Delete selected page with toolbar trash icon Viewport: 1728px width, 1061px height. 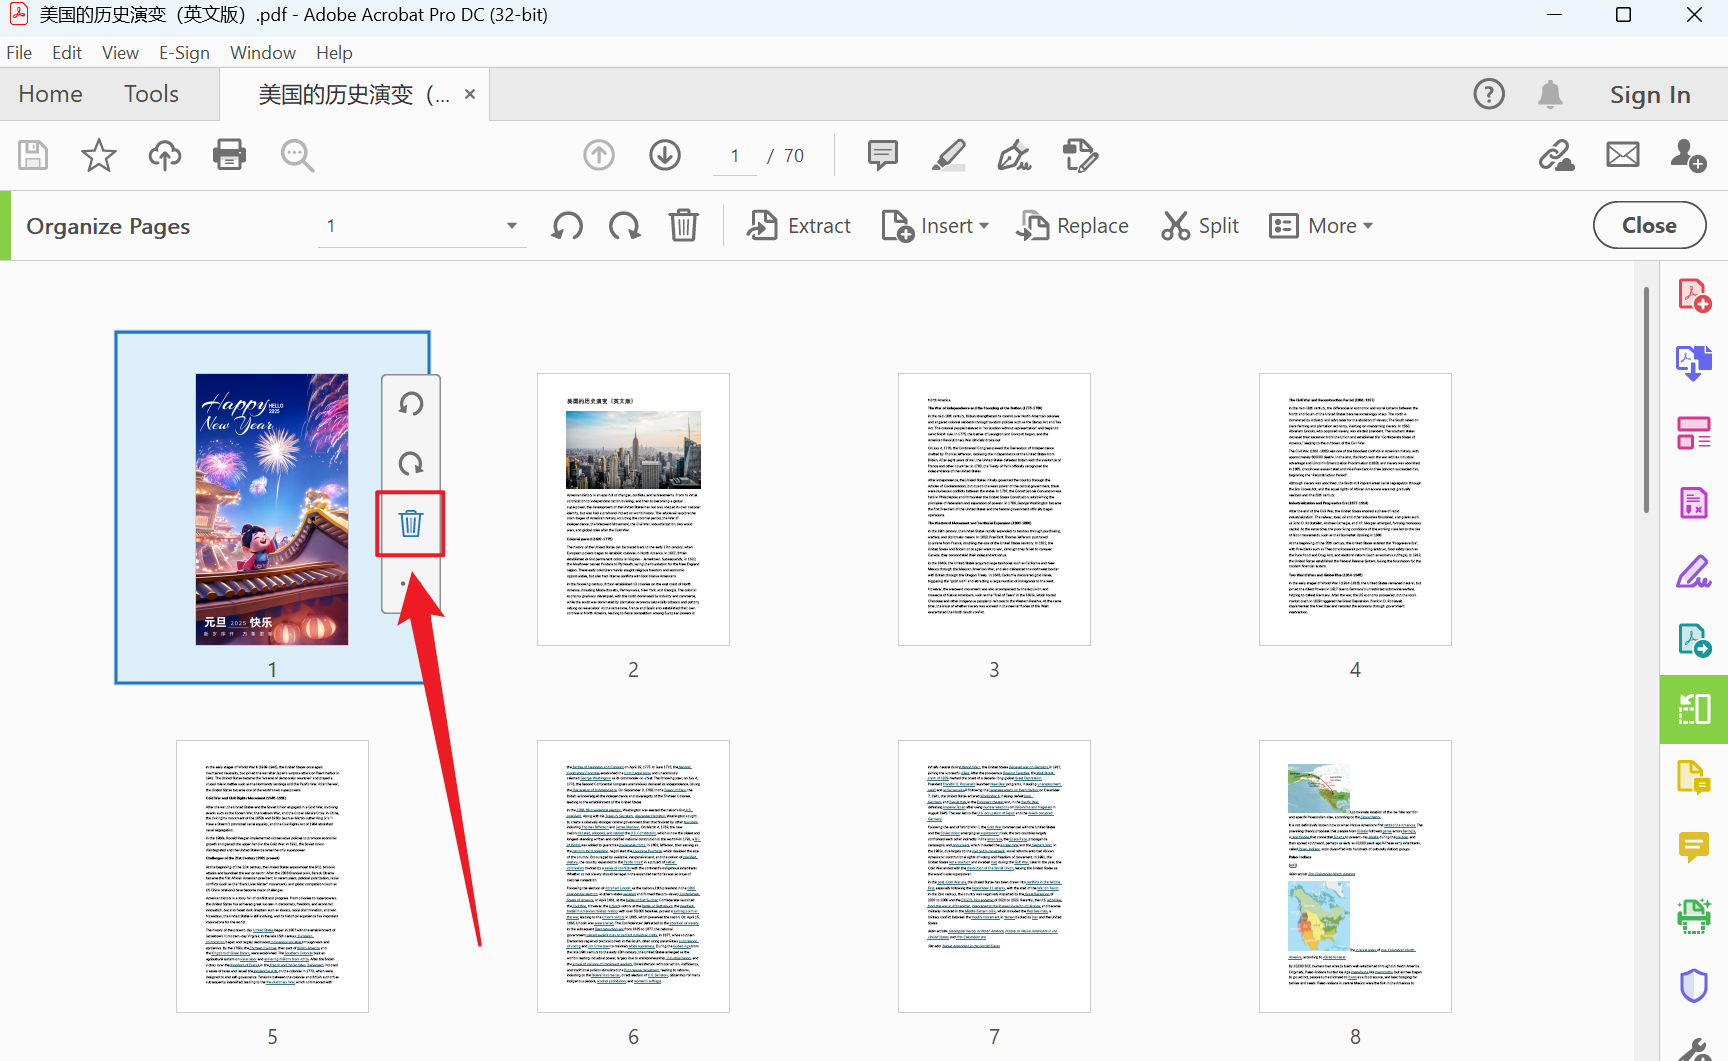[683, 225]
